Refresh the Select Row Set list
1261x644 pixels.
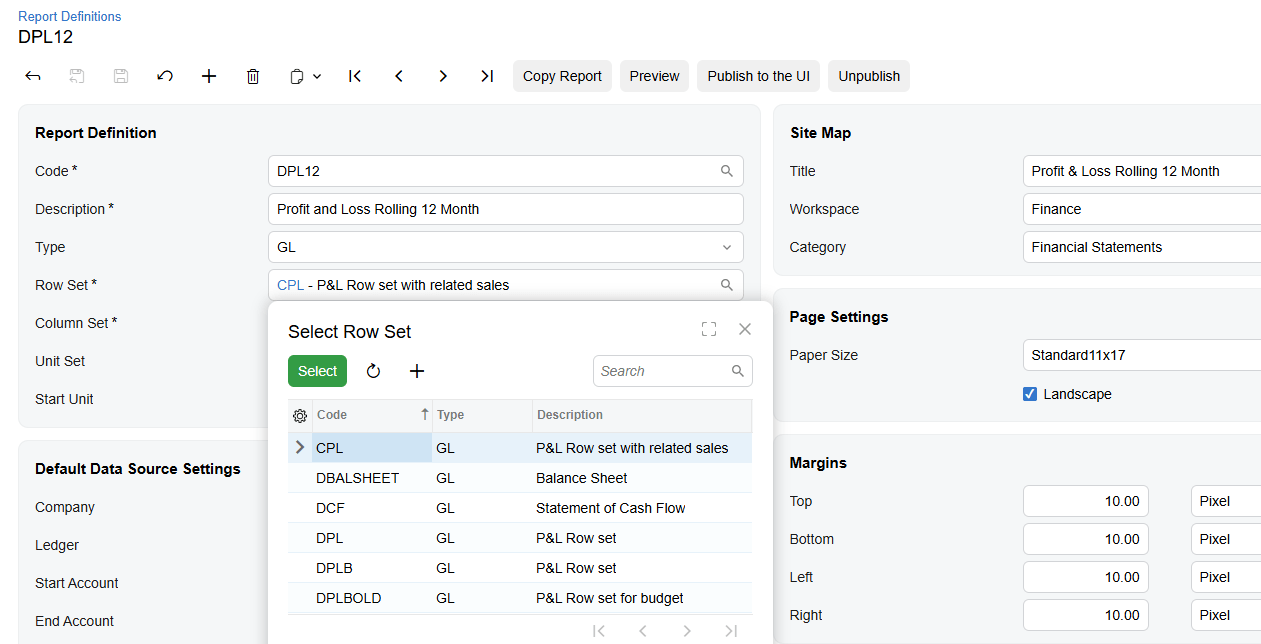(373, 371)
